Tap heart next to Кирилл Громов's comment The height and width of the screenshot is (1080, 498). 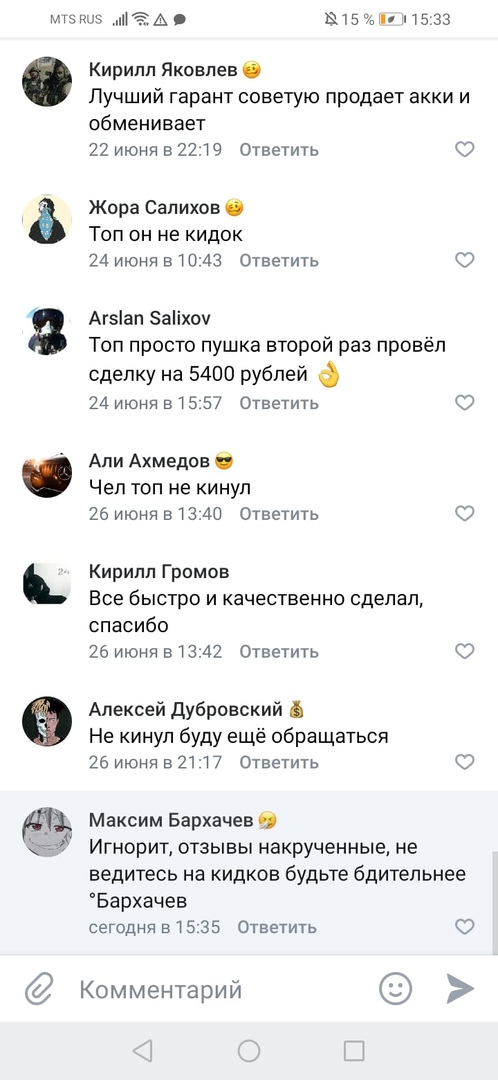pos(465,651)
